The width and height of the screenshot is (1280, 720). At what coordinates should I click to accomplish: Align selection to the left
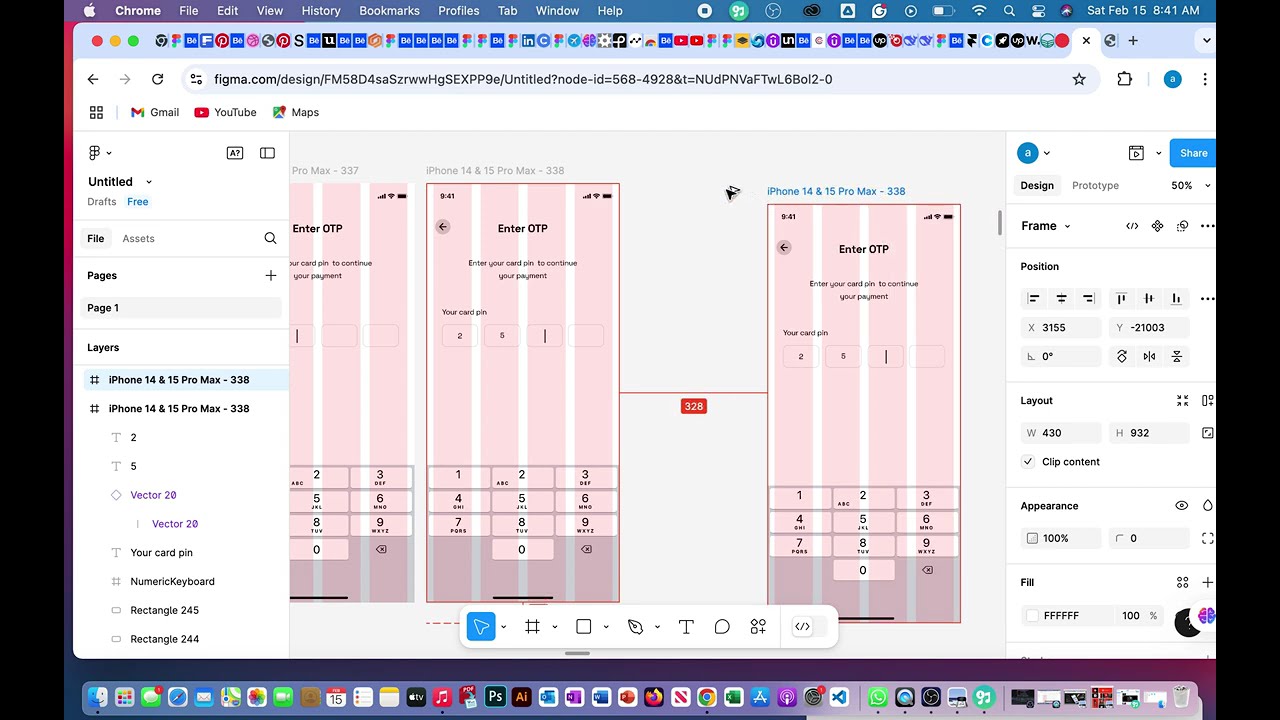[x=1034, y=298]
